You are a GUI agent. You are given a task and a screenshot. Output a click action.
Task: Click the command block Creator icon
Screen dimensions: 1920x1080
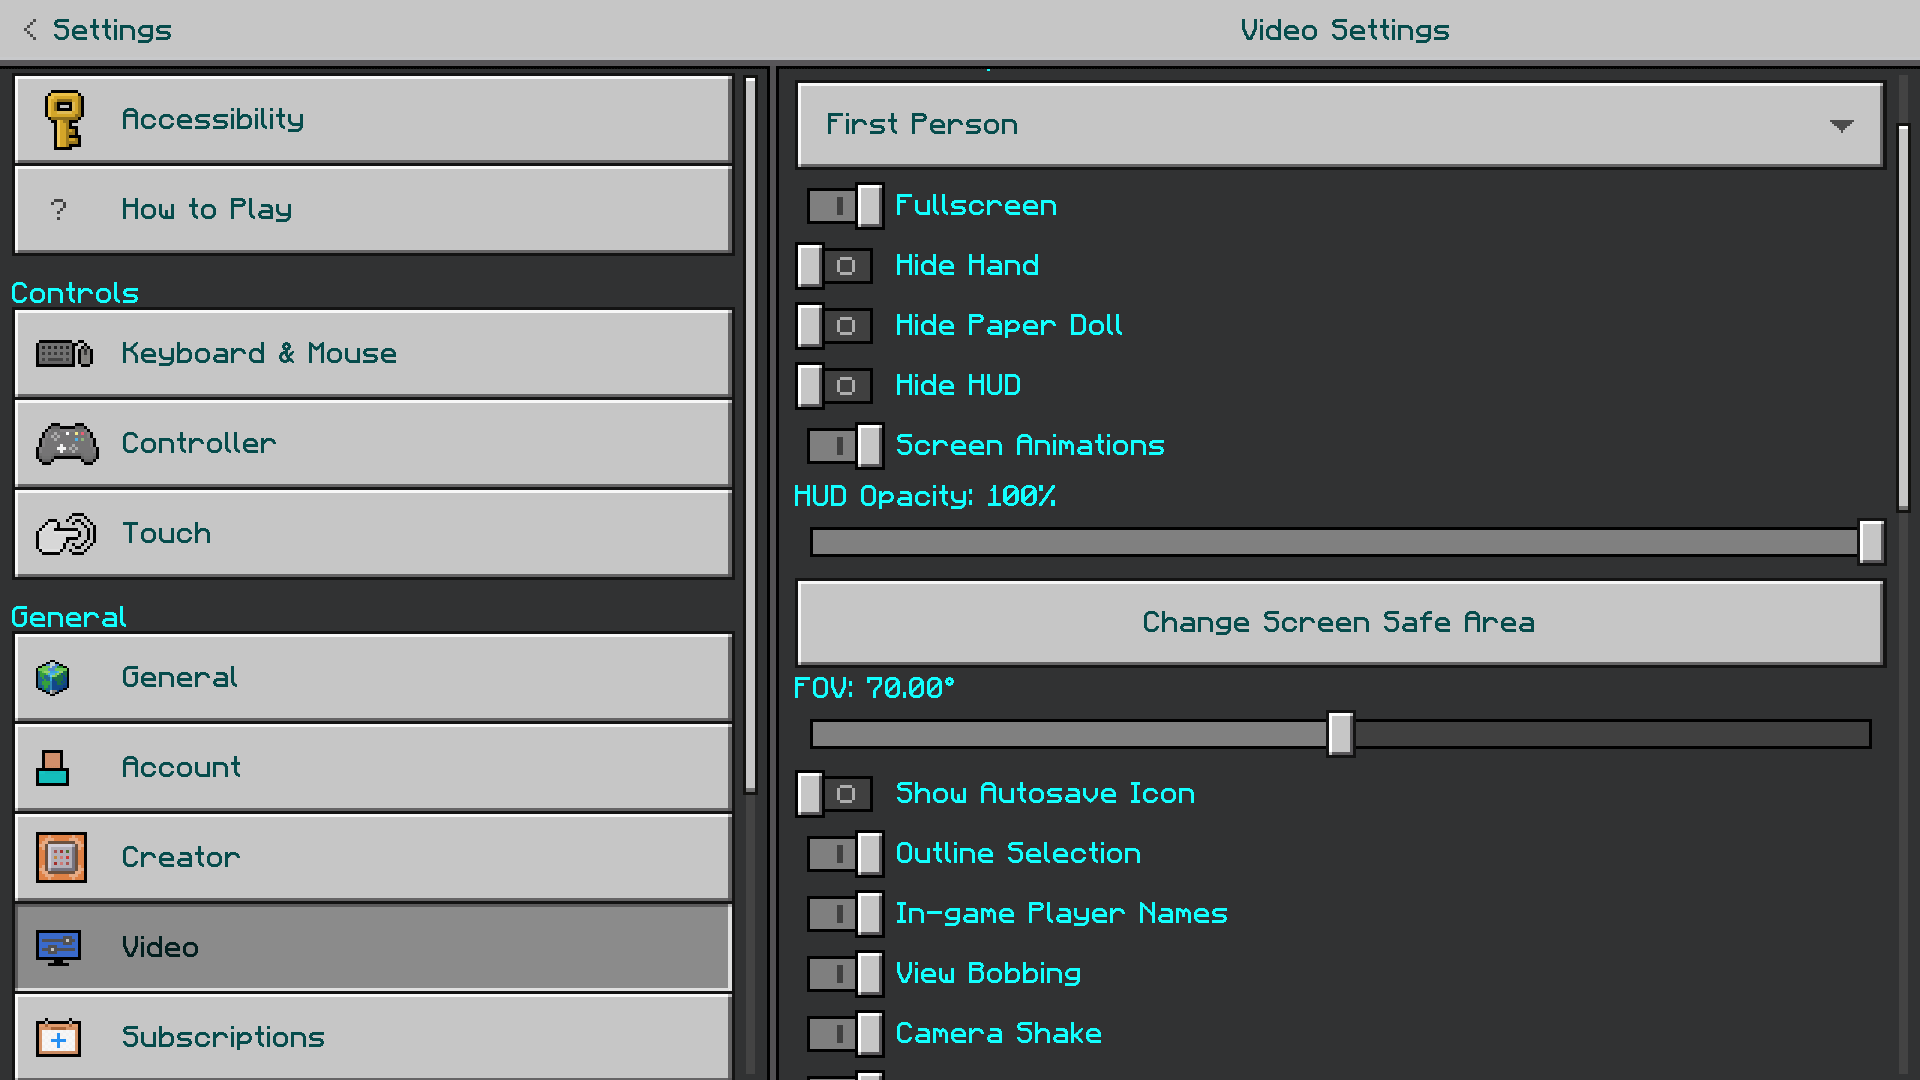click(x=61, y=858)
